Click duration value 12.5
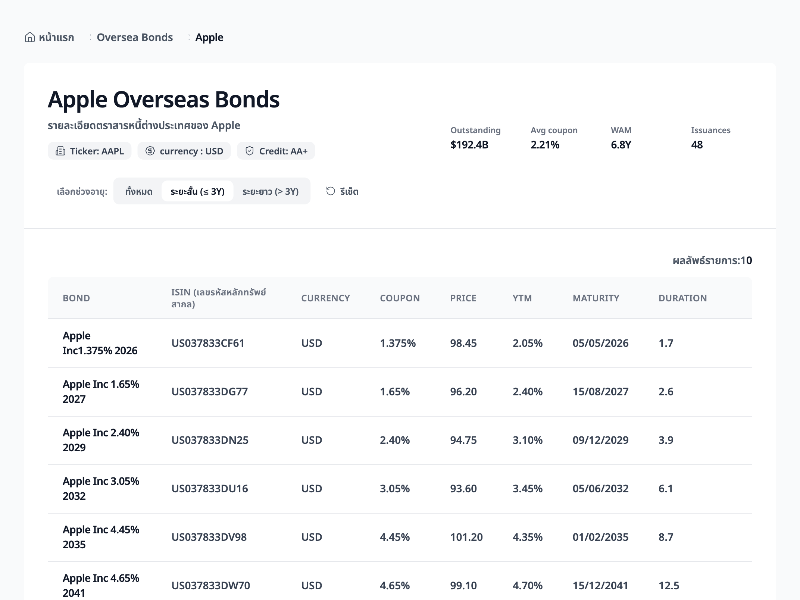This screenshot has width=800, height=600. (x=669, y=585)
